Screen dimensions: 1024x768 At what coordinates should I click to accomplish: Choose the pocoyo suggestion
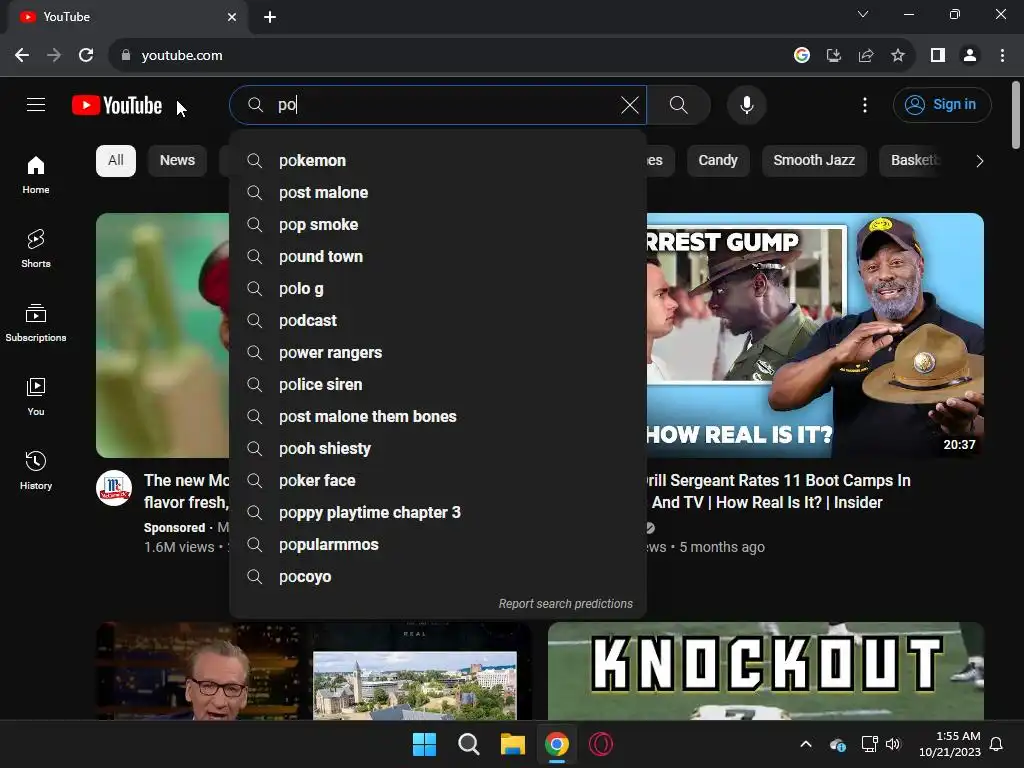point(438,577)
